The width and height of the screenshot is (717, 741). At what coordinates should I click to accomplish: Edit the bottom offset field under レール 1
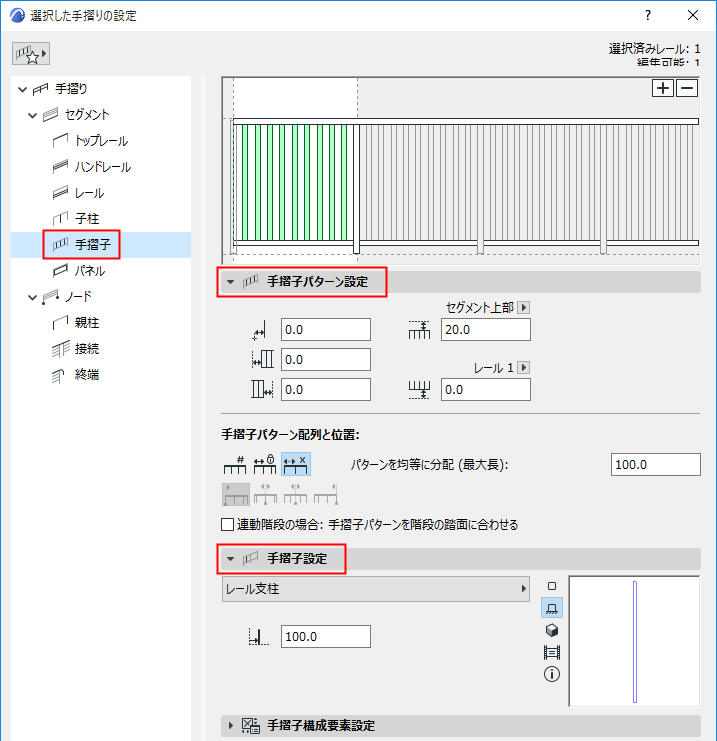485,390
